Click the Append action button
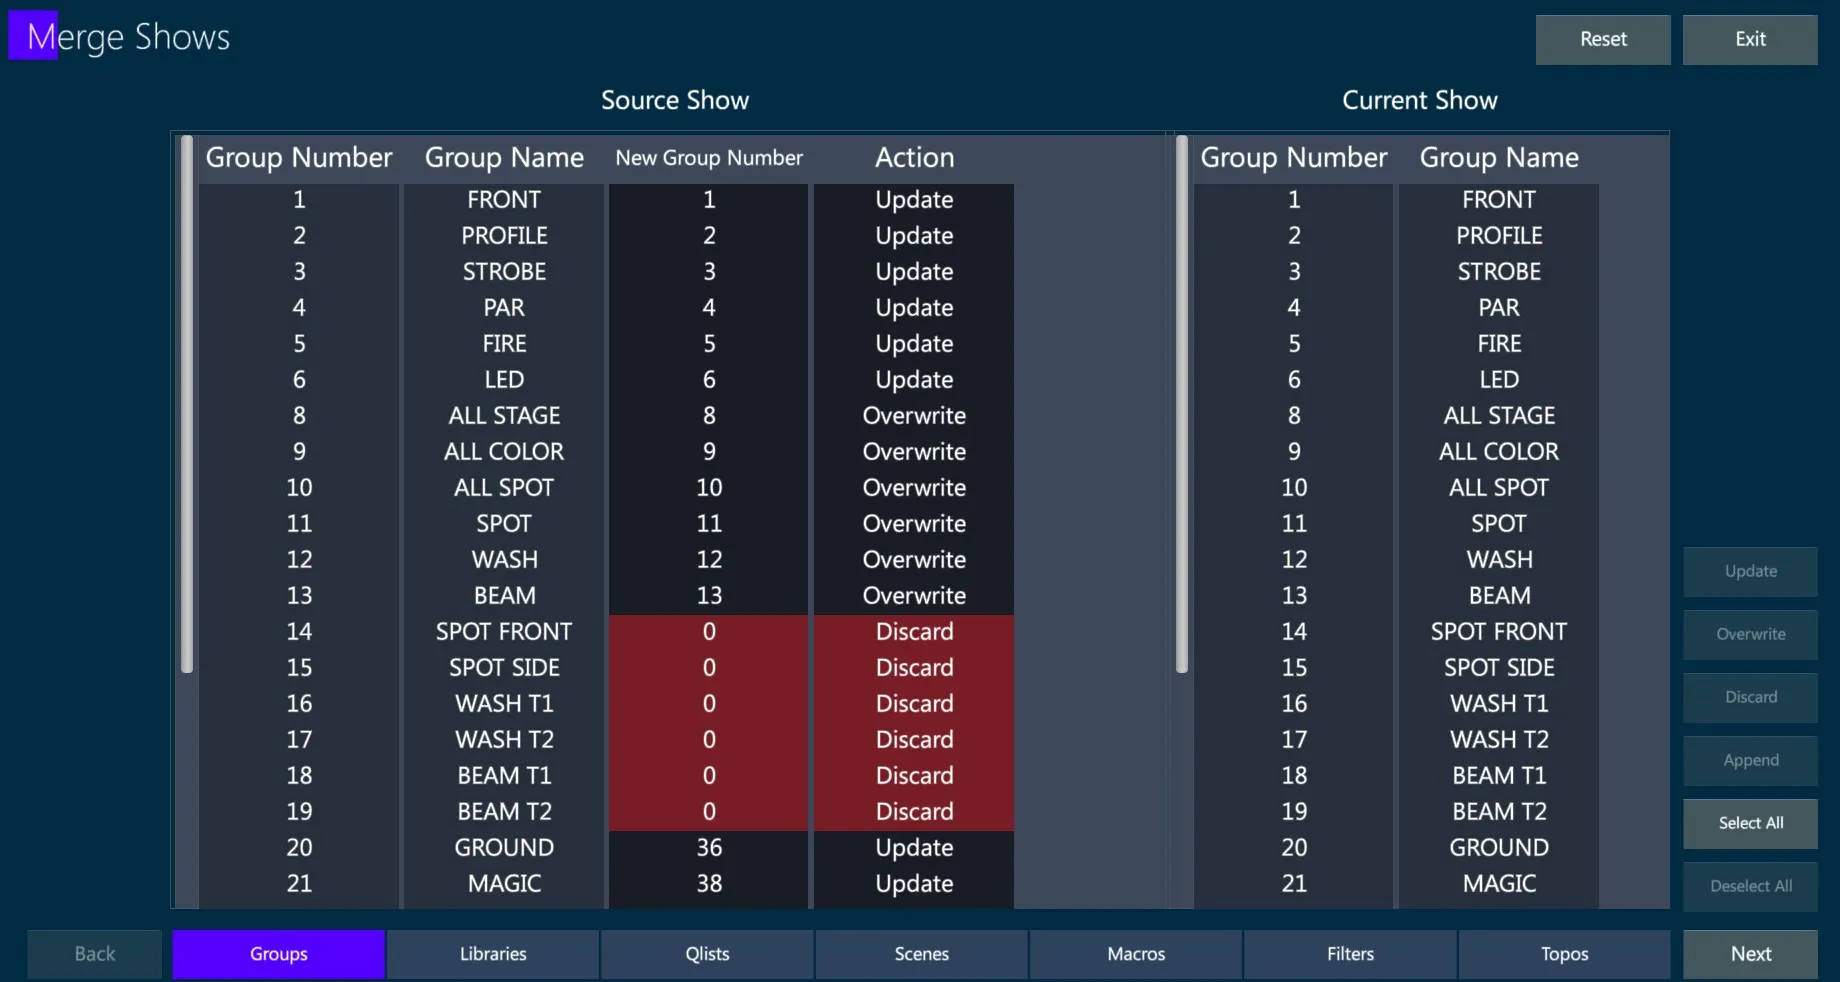1840x982 pixels. pyautogui.click(x=1750, y=761)
